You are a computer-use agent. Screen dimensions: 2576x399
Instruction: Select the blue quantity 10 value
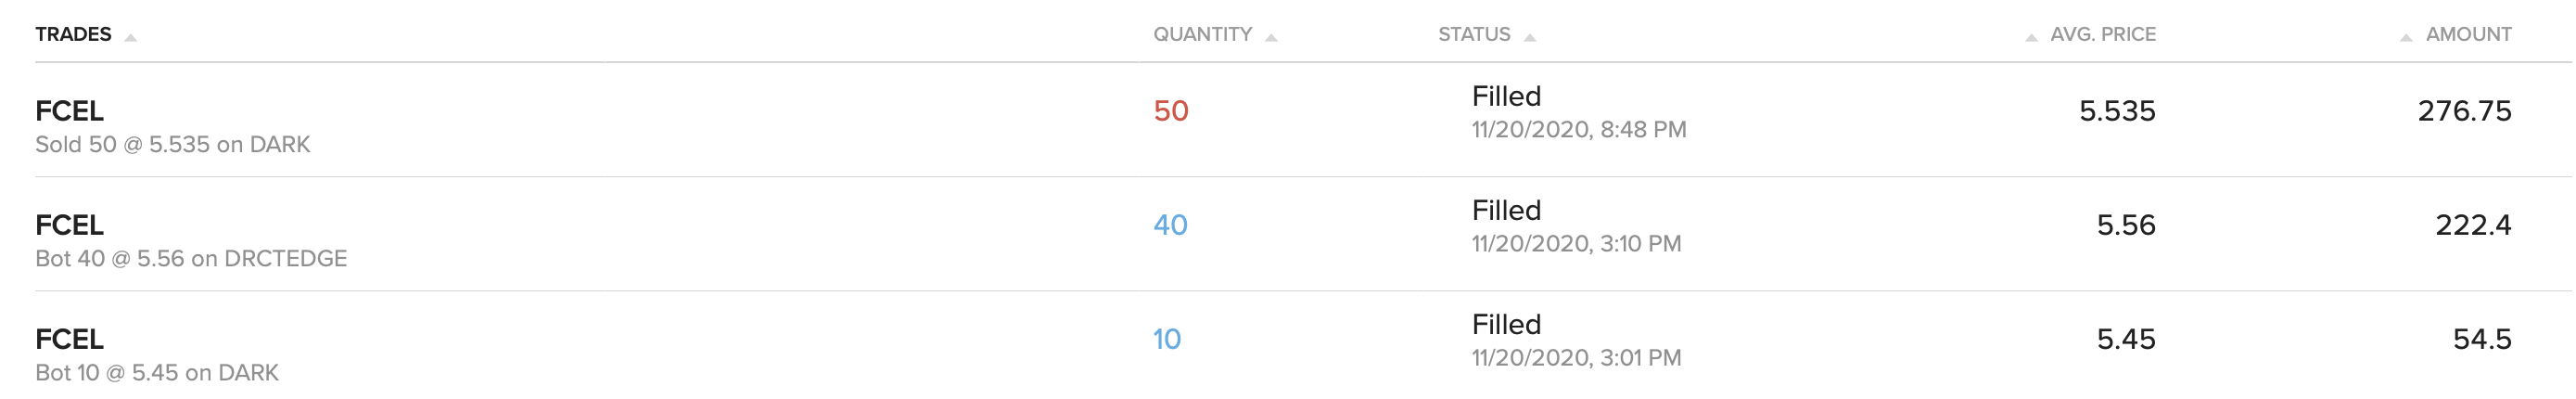tap(1167, 339)
